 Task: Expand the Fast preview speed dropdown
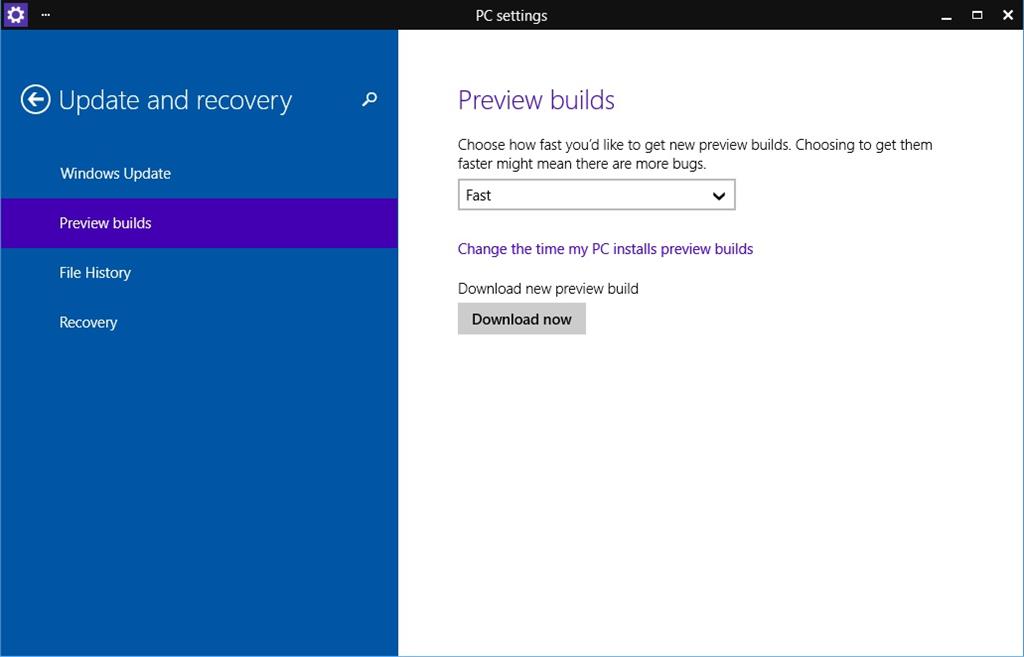coord(596,195)
